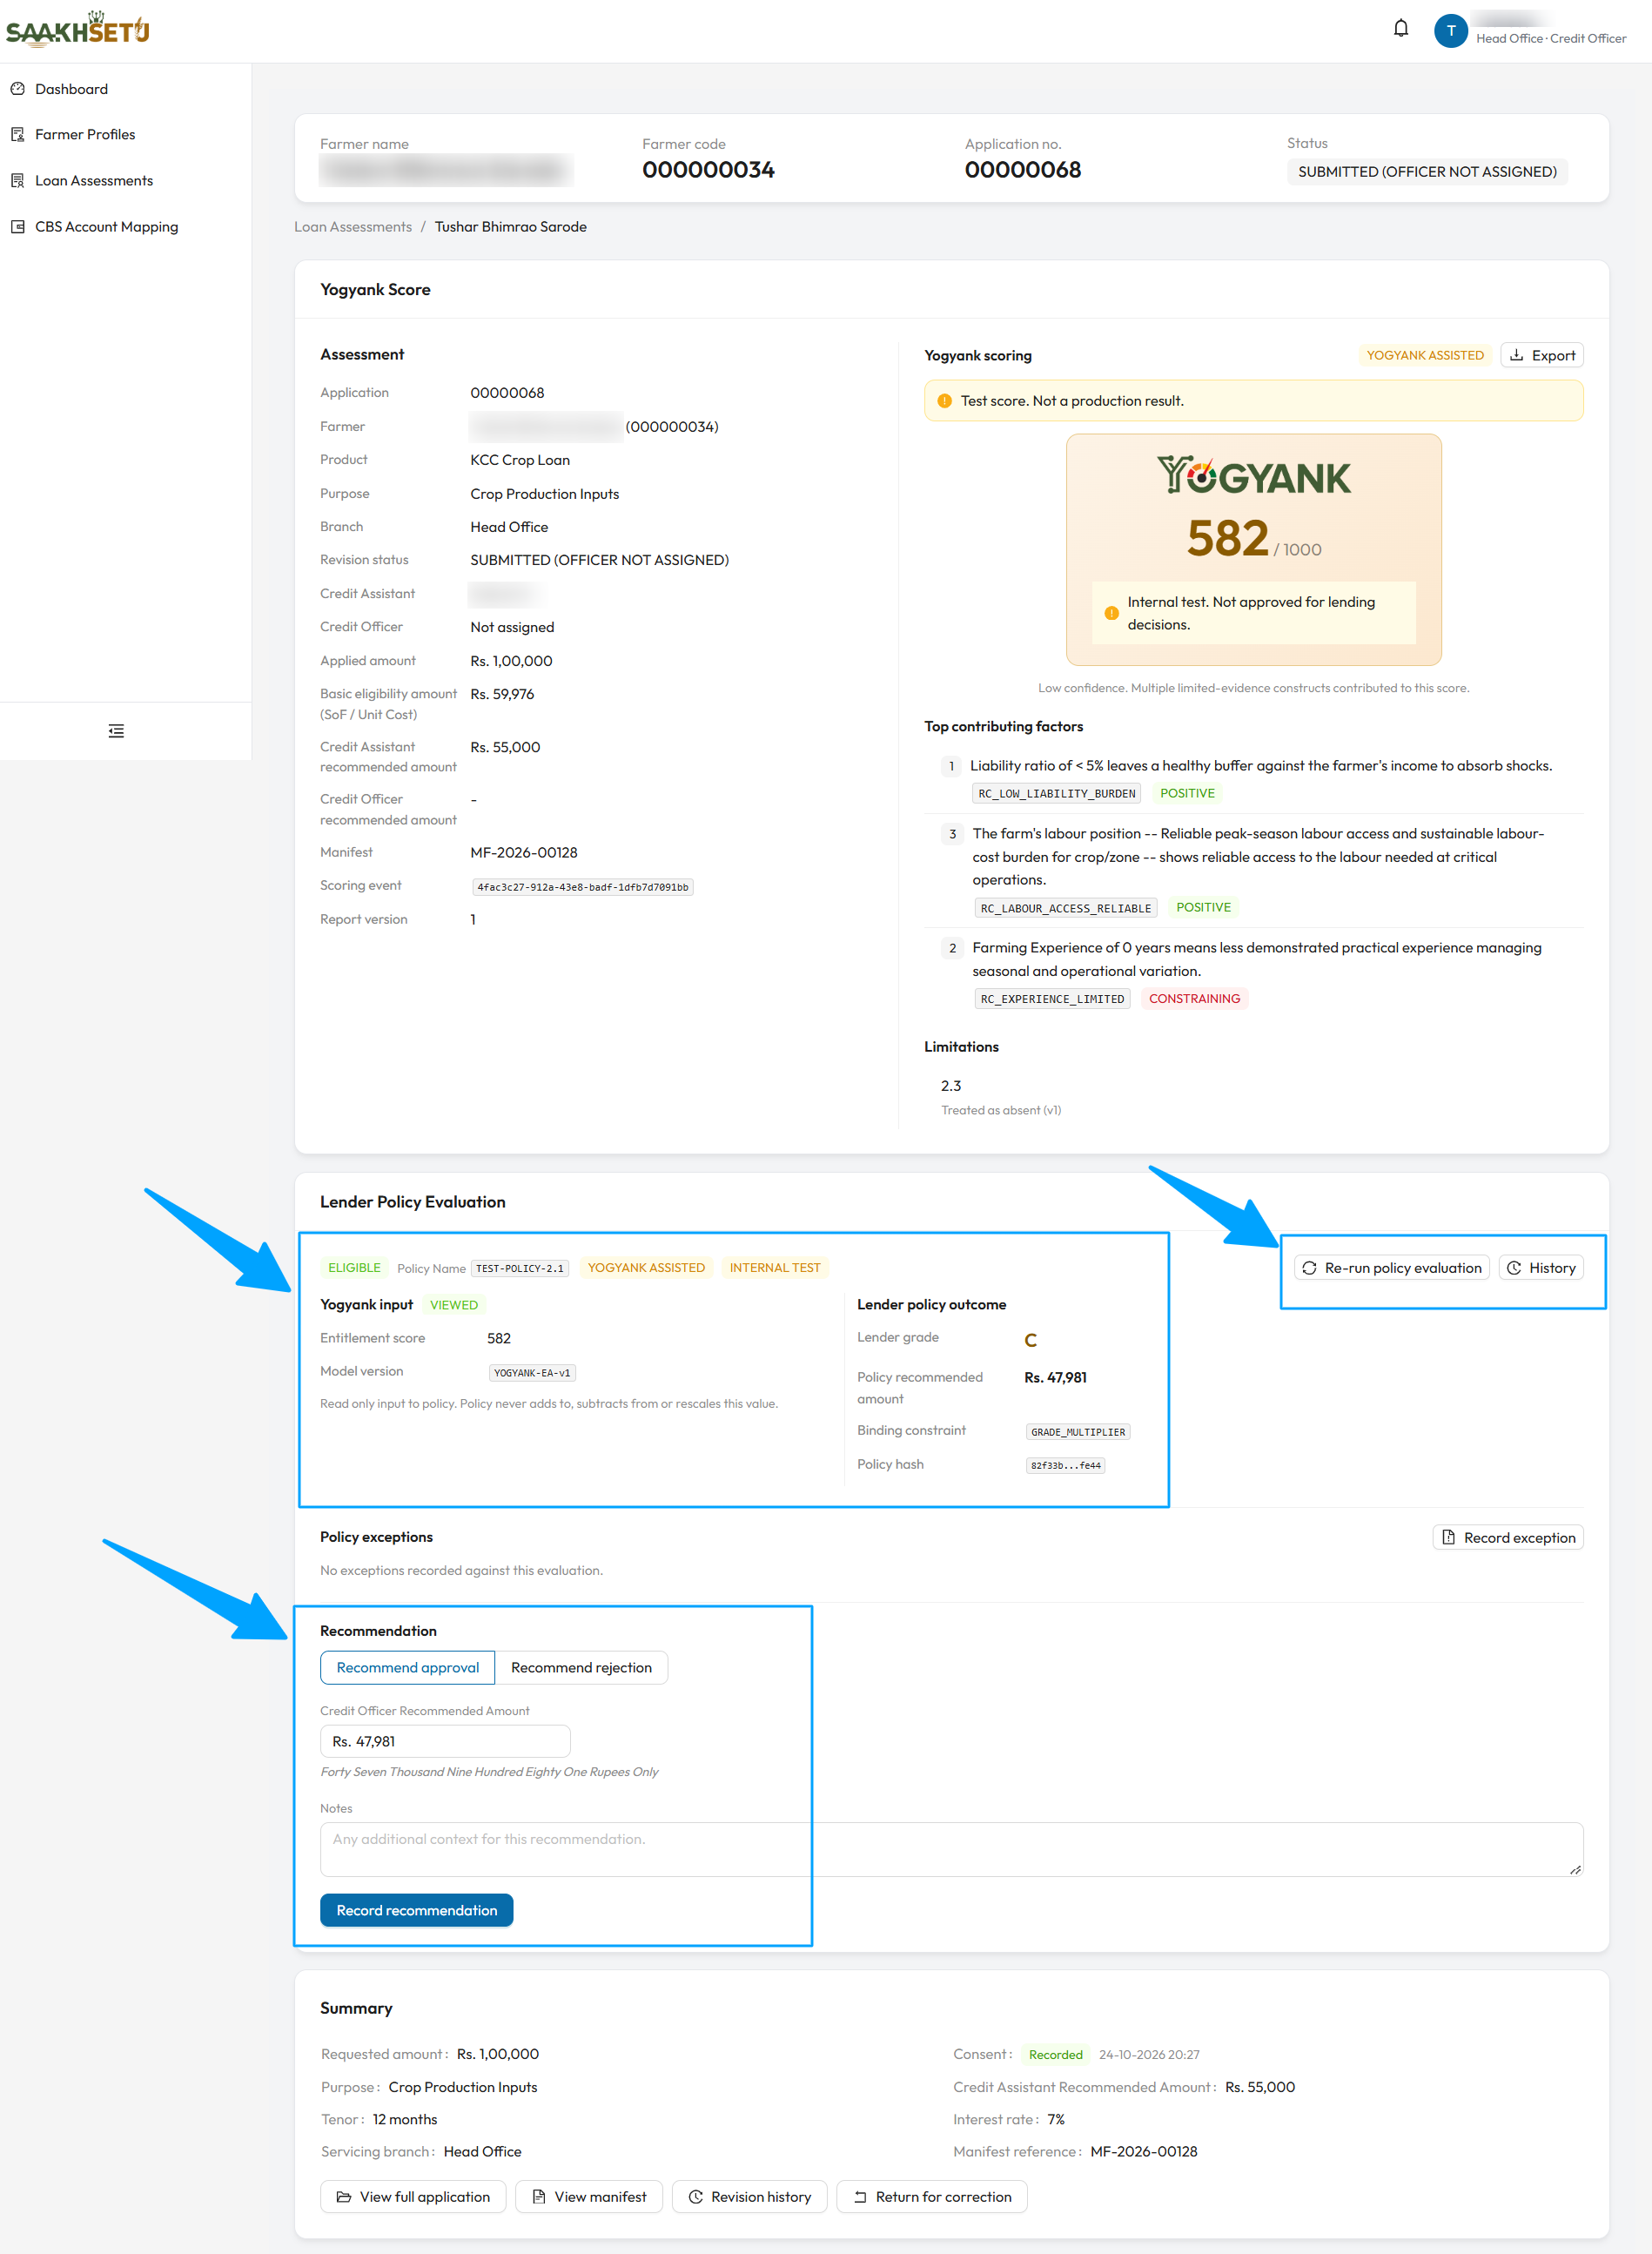The image size is (1652, 2254).
Task: Click the scoring event ID code
Action: (x=583, y=887)
